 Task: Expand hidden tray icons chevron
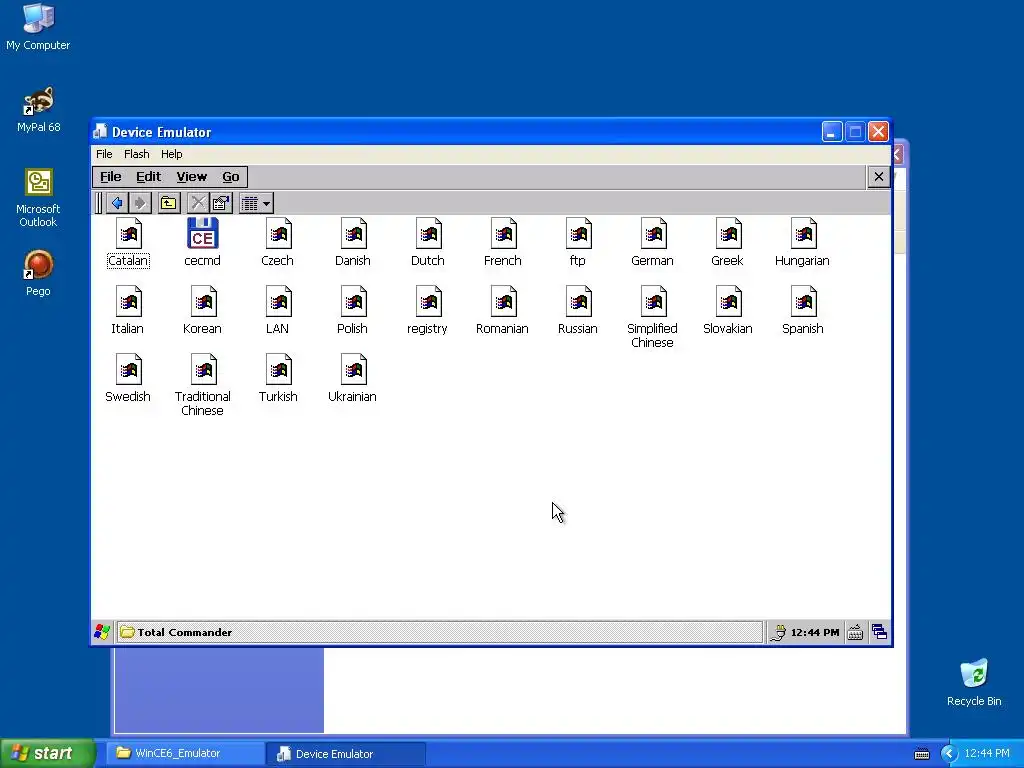point(949,754)
